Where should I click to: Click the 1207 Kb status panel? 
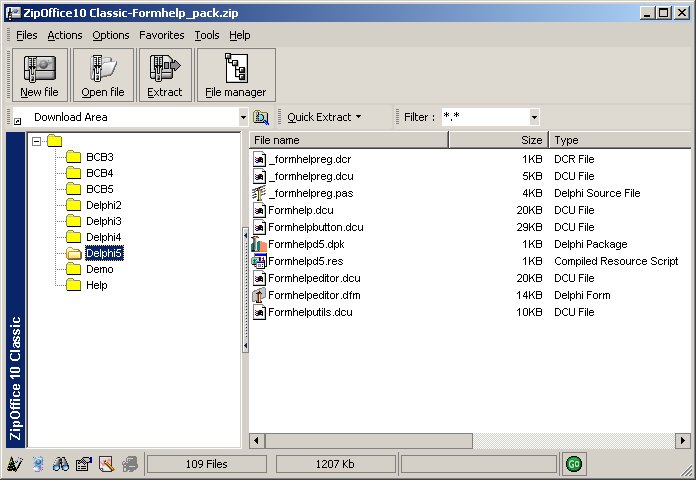[335, 464]
